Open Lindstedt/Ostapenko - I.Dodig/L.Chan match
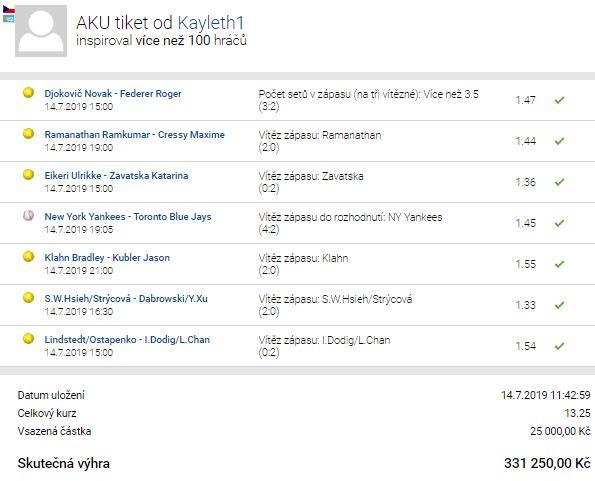Image resolution: width=595 pixels, height=481 pixels. [x=127, y=340]
